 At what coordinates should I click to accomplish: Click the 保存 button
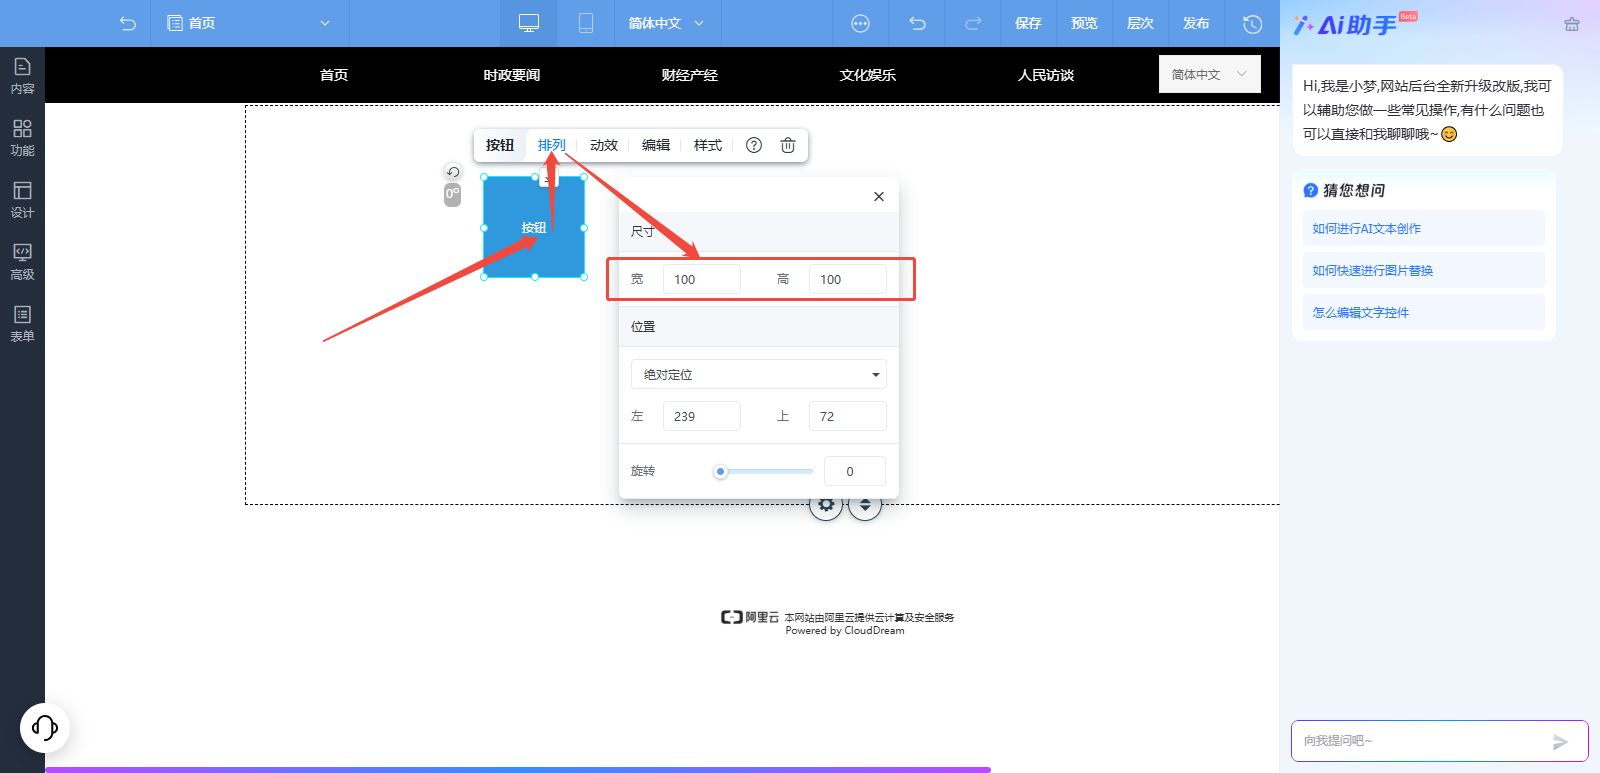click(1028, 23)
